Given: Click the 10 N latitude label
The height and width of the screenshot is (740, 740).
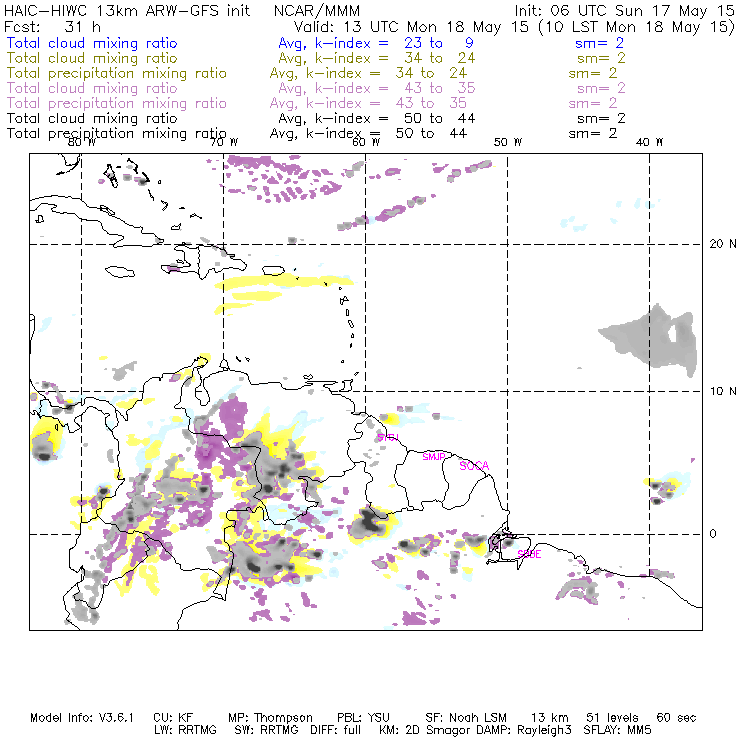Looking at the screenshot, I should coord(723,391).
